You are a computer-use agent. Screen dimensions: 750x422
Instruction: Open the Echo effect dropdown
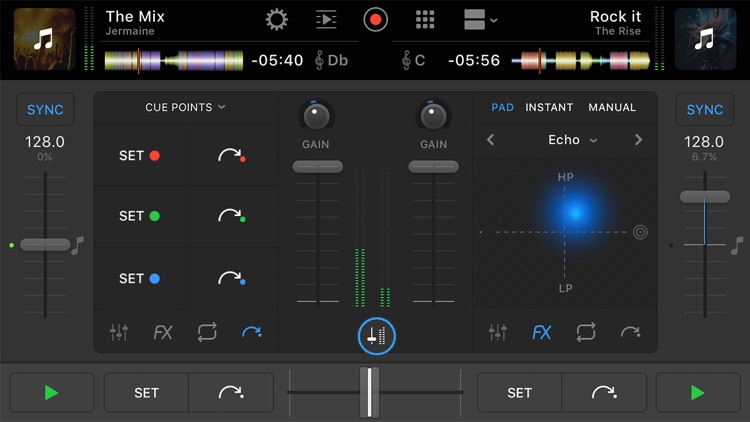[x=572, y=140]
